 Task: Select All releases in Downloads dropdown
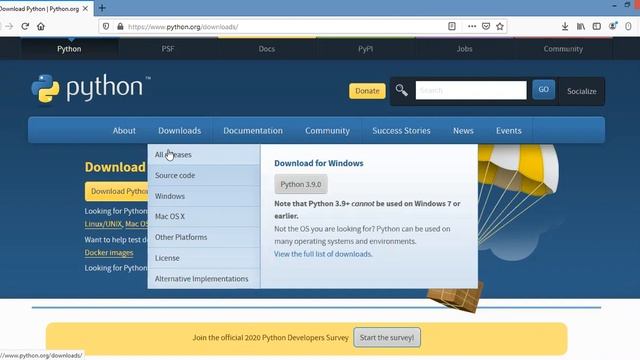(x=204, y=155)
